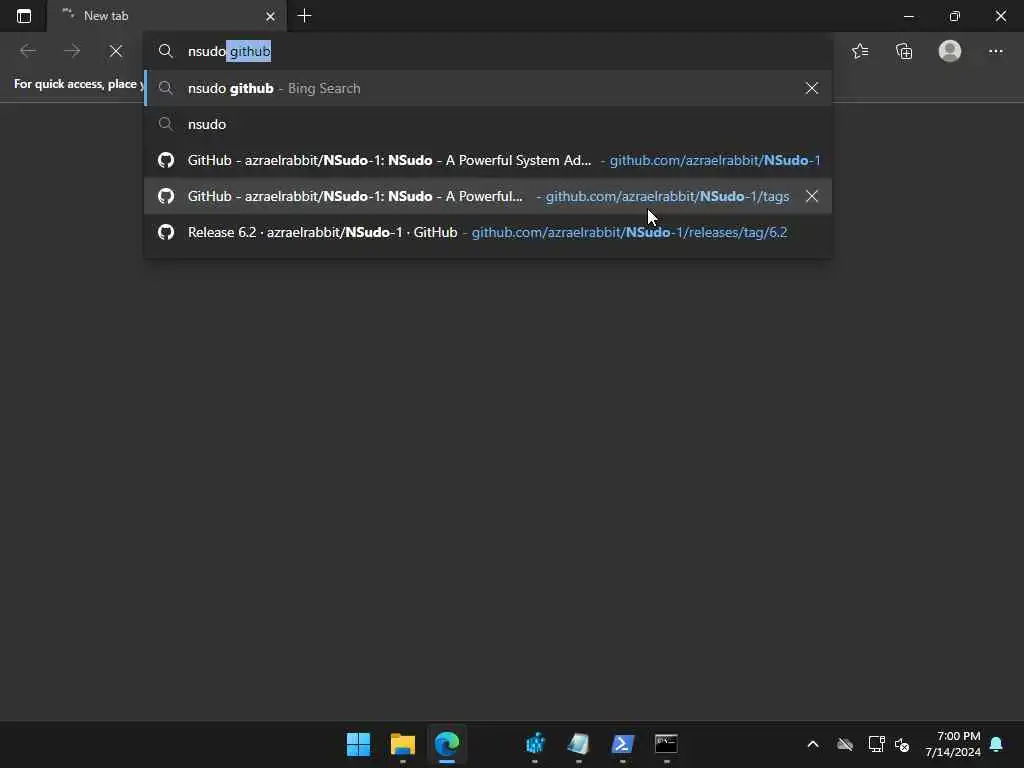The width and height of the screenshot is (1024, 768).
Task: Close the New tab tab
Action: pos(270,16)
